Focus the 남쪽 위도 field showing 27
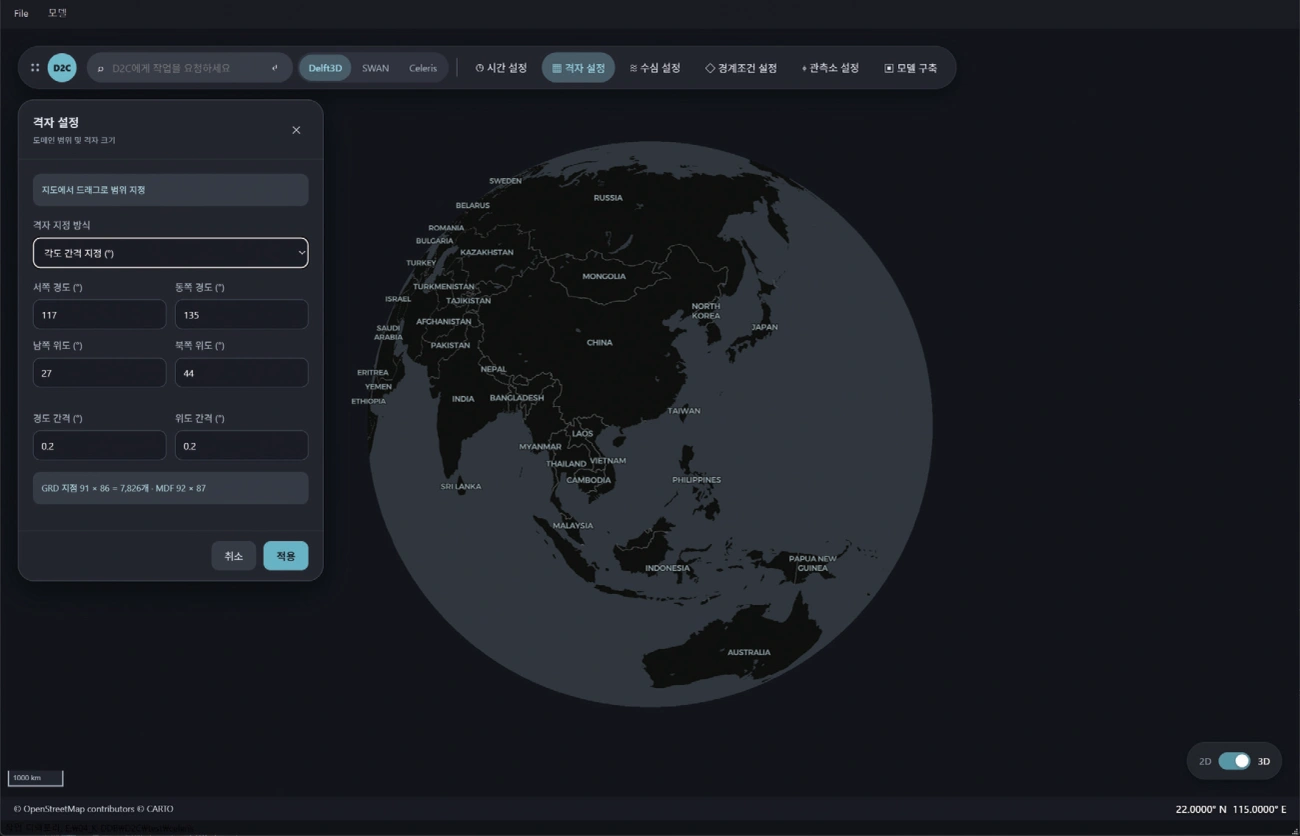Screen dimensions: 1300x836 click(x=99, y=373)
